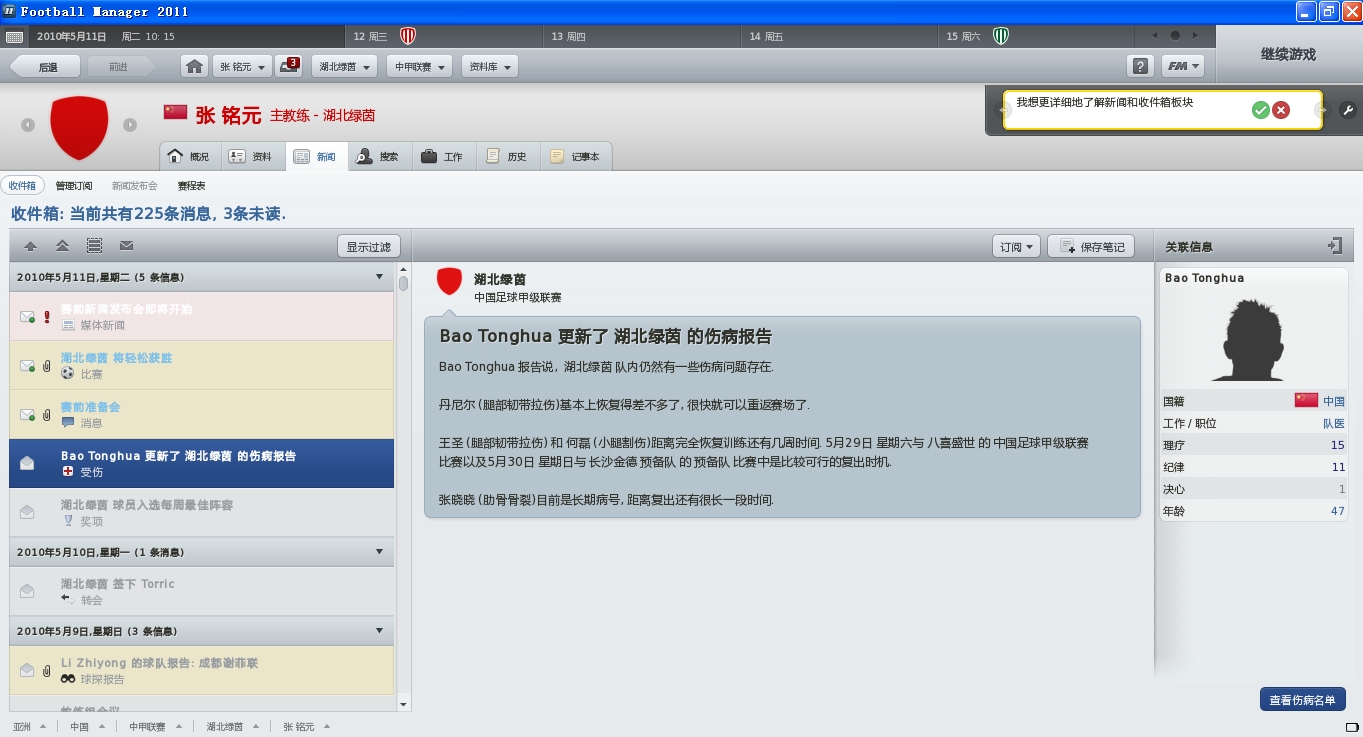Viewport: 1363px width, 737px height.
Task: Select the envelope mark-as-read inbox icon
Action: point(126,246)
